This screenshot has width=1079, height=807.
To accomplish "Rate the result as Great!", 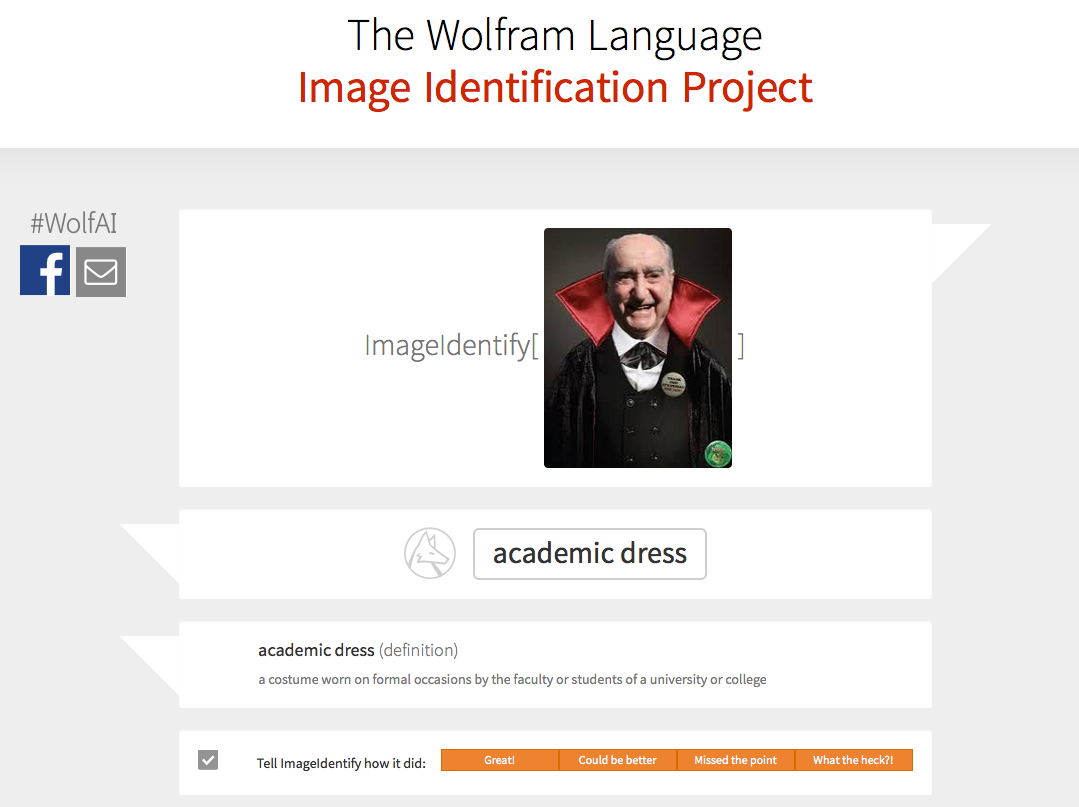I will click(500, 760).
